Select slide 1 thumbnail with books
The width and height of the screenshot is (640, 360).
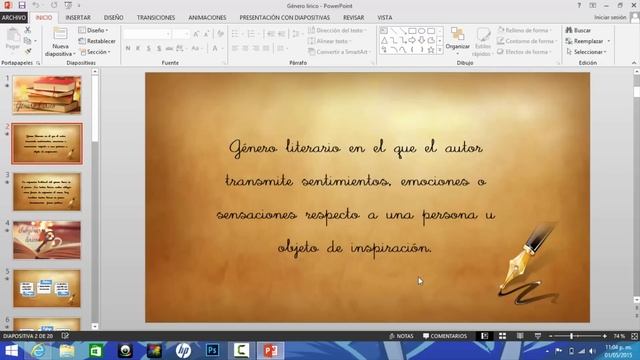[47, 95]
